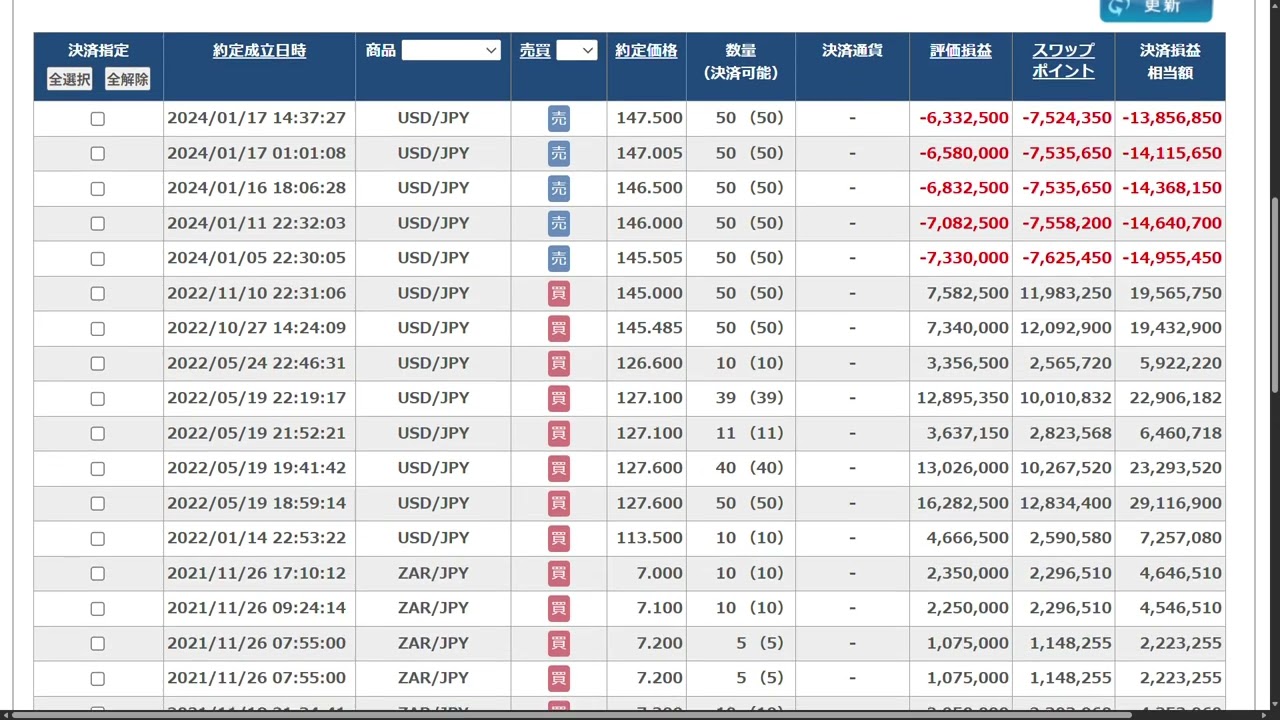
Task: Check the box for 2024/01/17 14:37:27 position
Action: pyautogui.click(x=97, y=118)
